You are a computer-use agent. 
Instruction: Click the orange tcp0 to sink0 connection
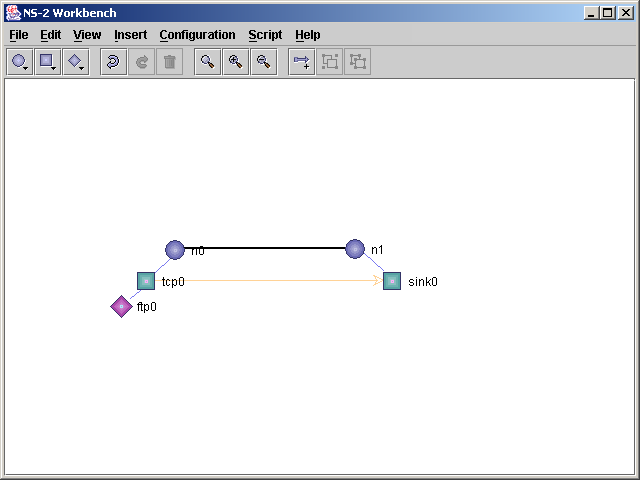point(269,280)
